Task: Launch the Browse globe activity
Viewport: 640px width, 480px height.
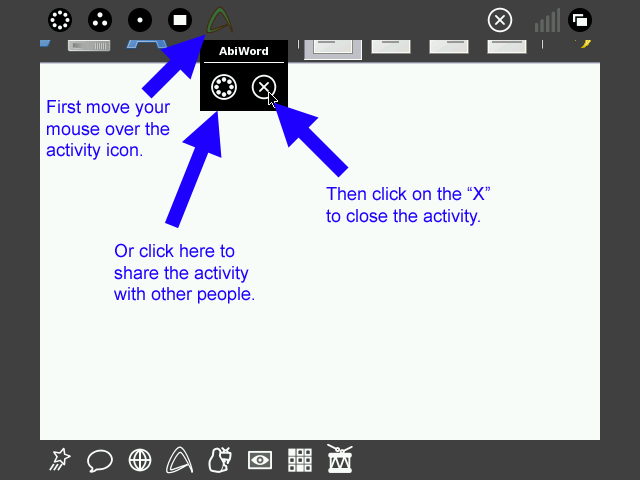Action: click(140, 460)
